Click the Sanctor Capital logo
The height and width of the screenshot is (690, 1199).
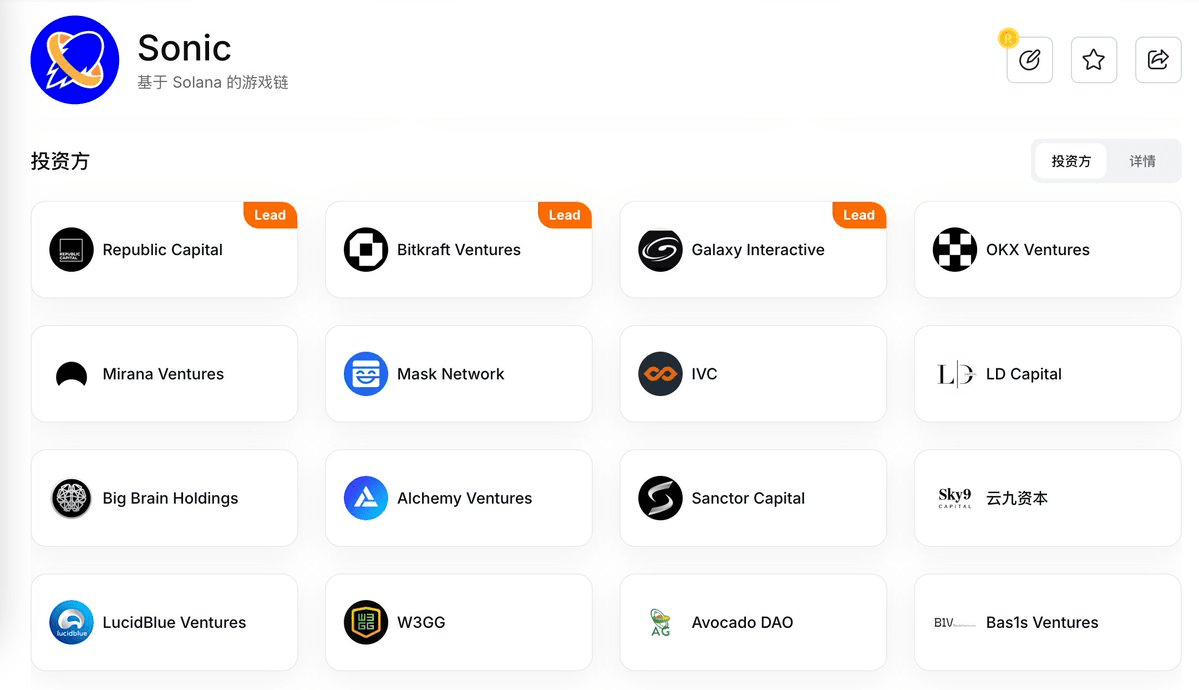click(x=660, y=498)
